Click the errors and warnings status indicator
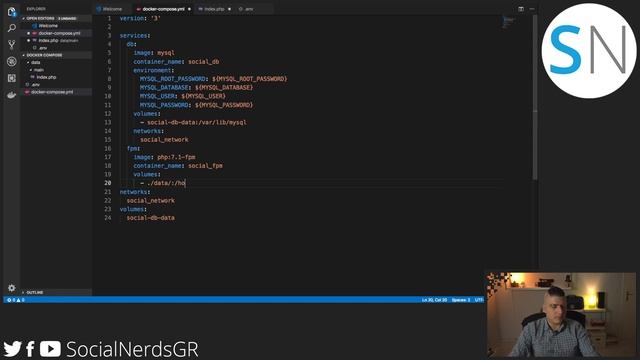 point(16,300)
